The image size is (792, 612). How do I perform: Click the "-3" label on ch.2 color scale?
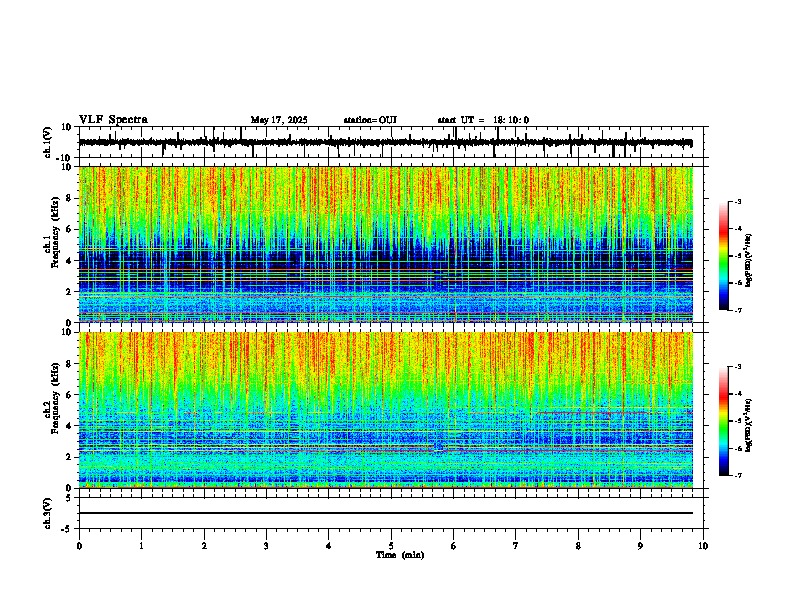click(738, 367)
